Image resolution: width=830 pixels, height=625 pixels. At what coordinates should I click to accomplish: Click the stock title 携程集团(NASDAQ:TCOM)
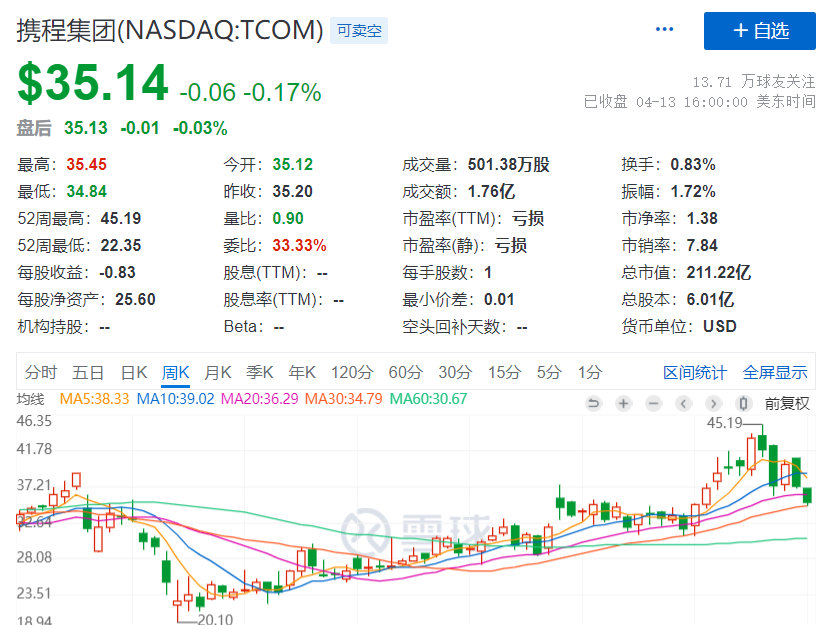click(170, 30)
